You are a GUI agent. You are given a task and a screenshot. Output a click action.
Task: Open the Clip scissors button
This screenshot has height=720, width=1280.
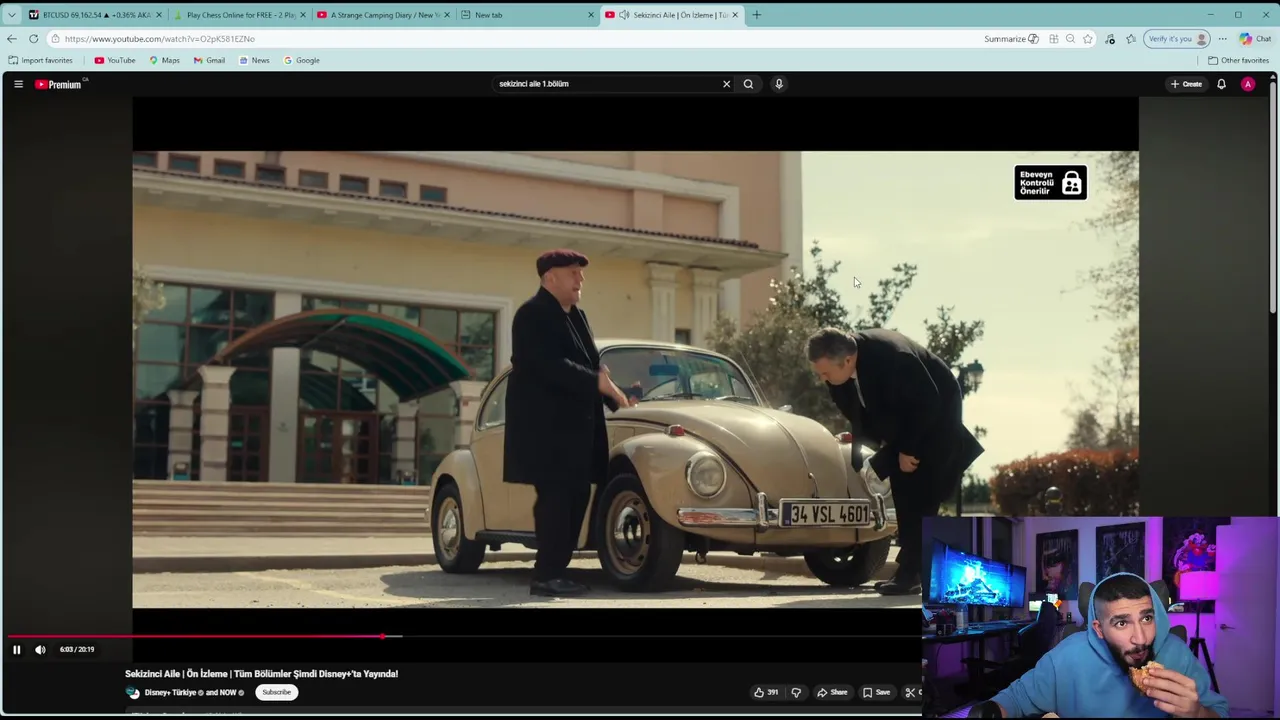(x=911, y=692)
